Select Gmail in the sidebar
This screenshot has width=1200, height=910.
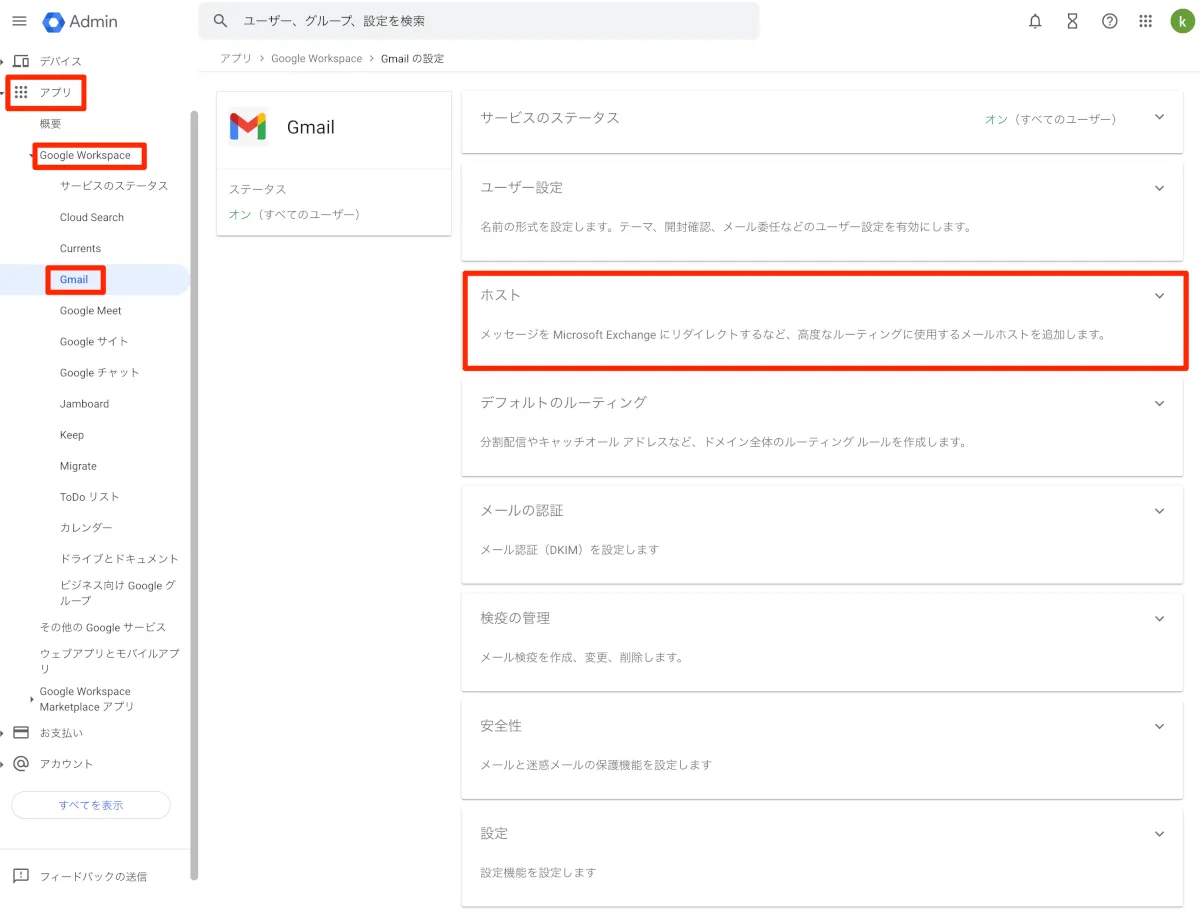74,279
